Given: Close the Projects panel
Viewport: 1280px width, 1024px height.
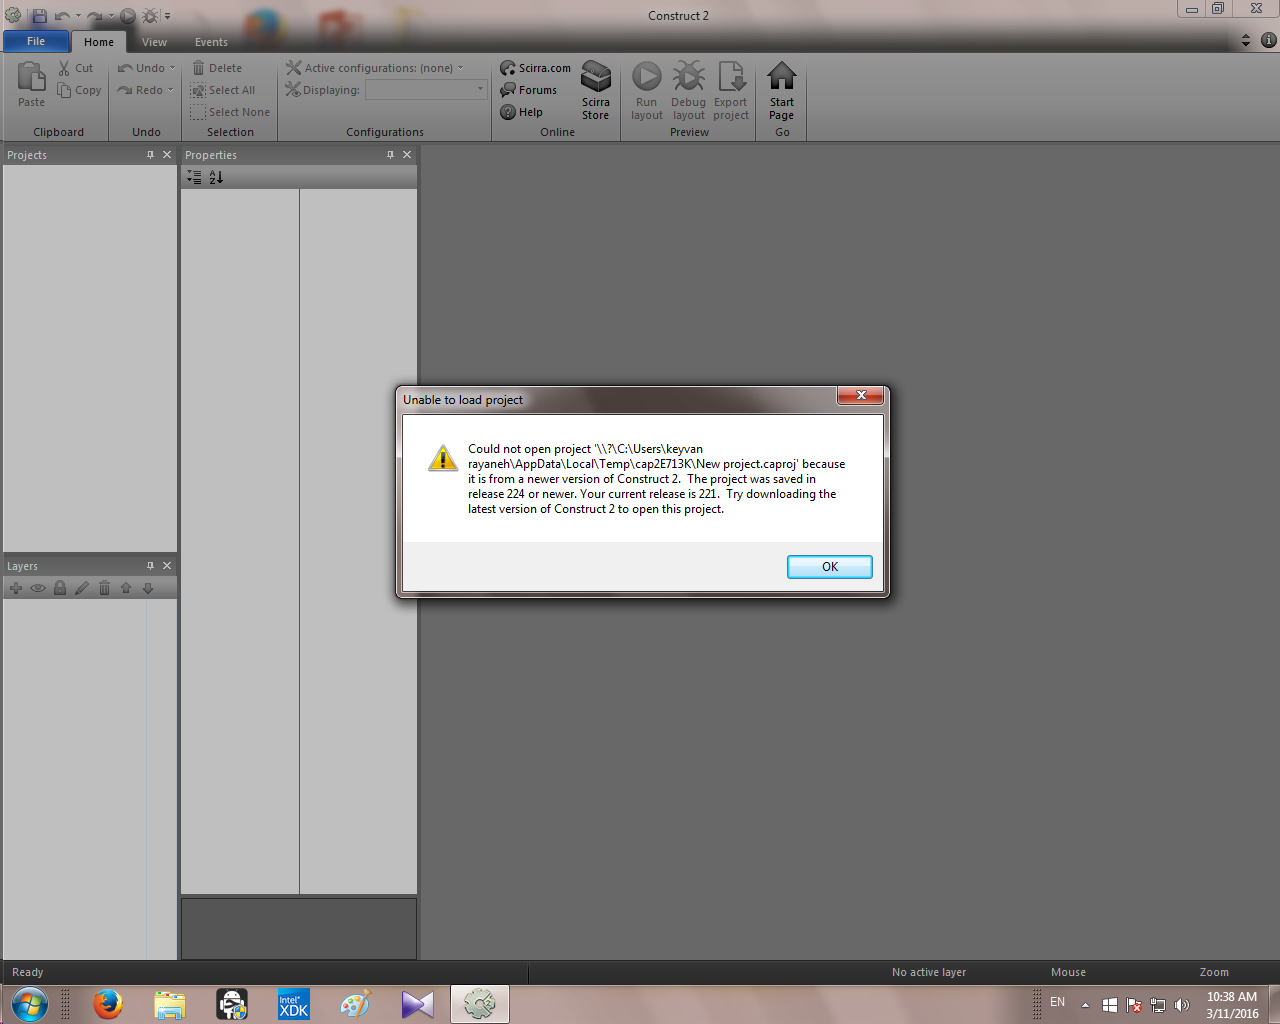Looking at the screenshot, I should [x=167, y=155].
